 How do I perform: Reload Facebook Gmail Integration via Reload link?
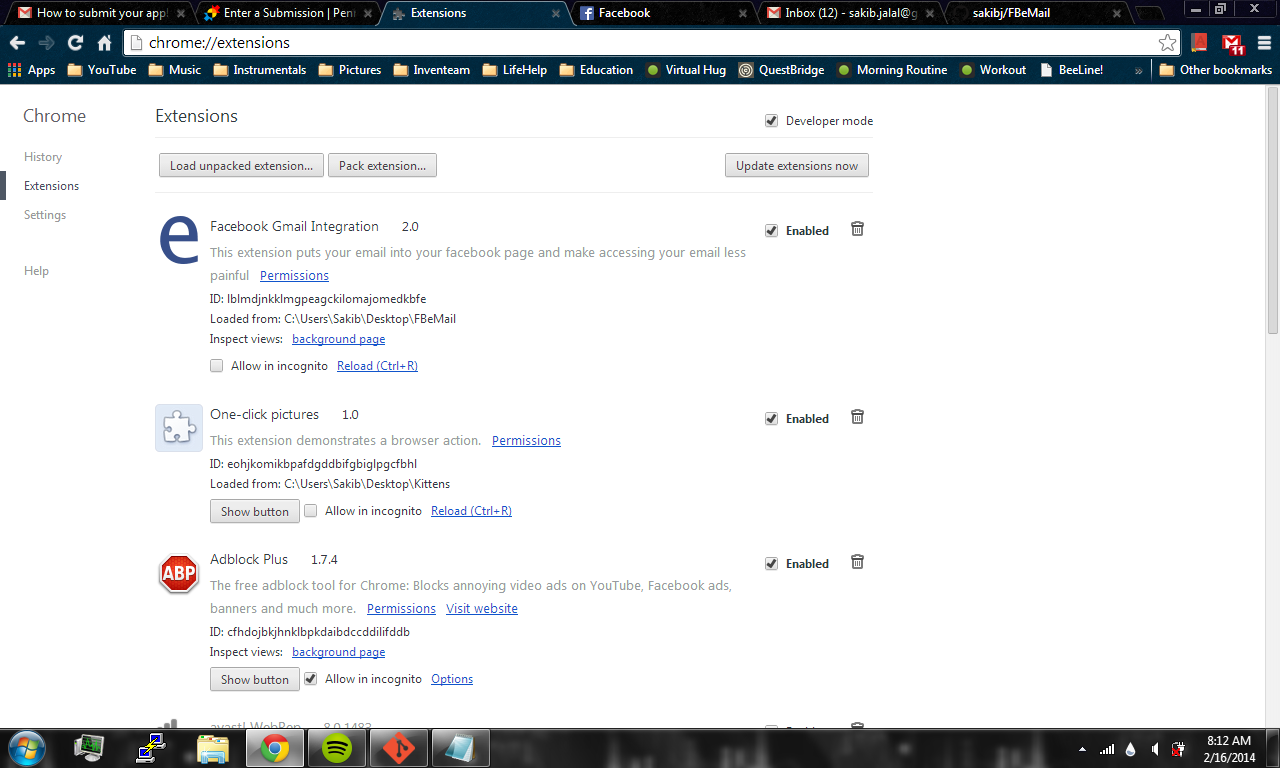[x=377, y=366]
